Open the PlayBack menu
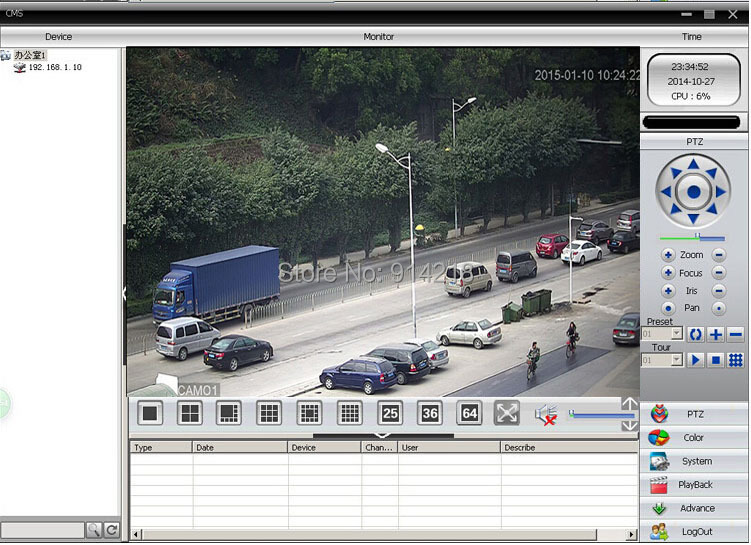The image size is (751, 545). [695, 485]
